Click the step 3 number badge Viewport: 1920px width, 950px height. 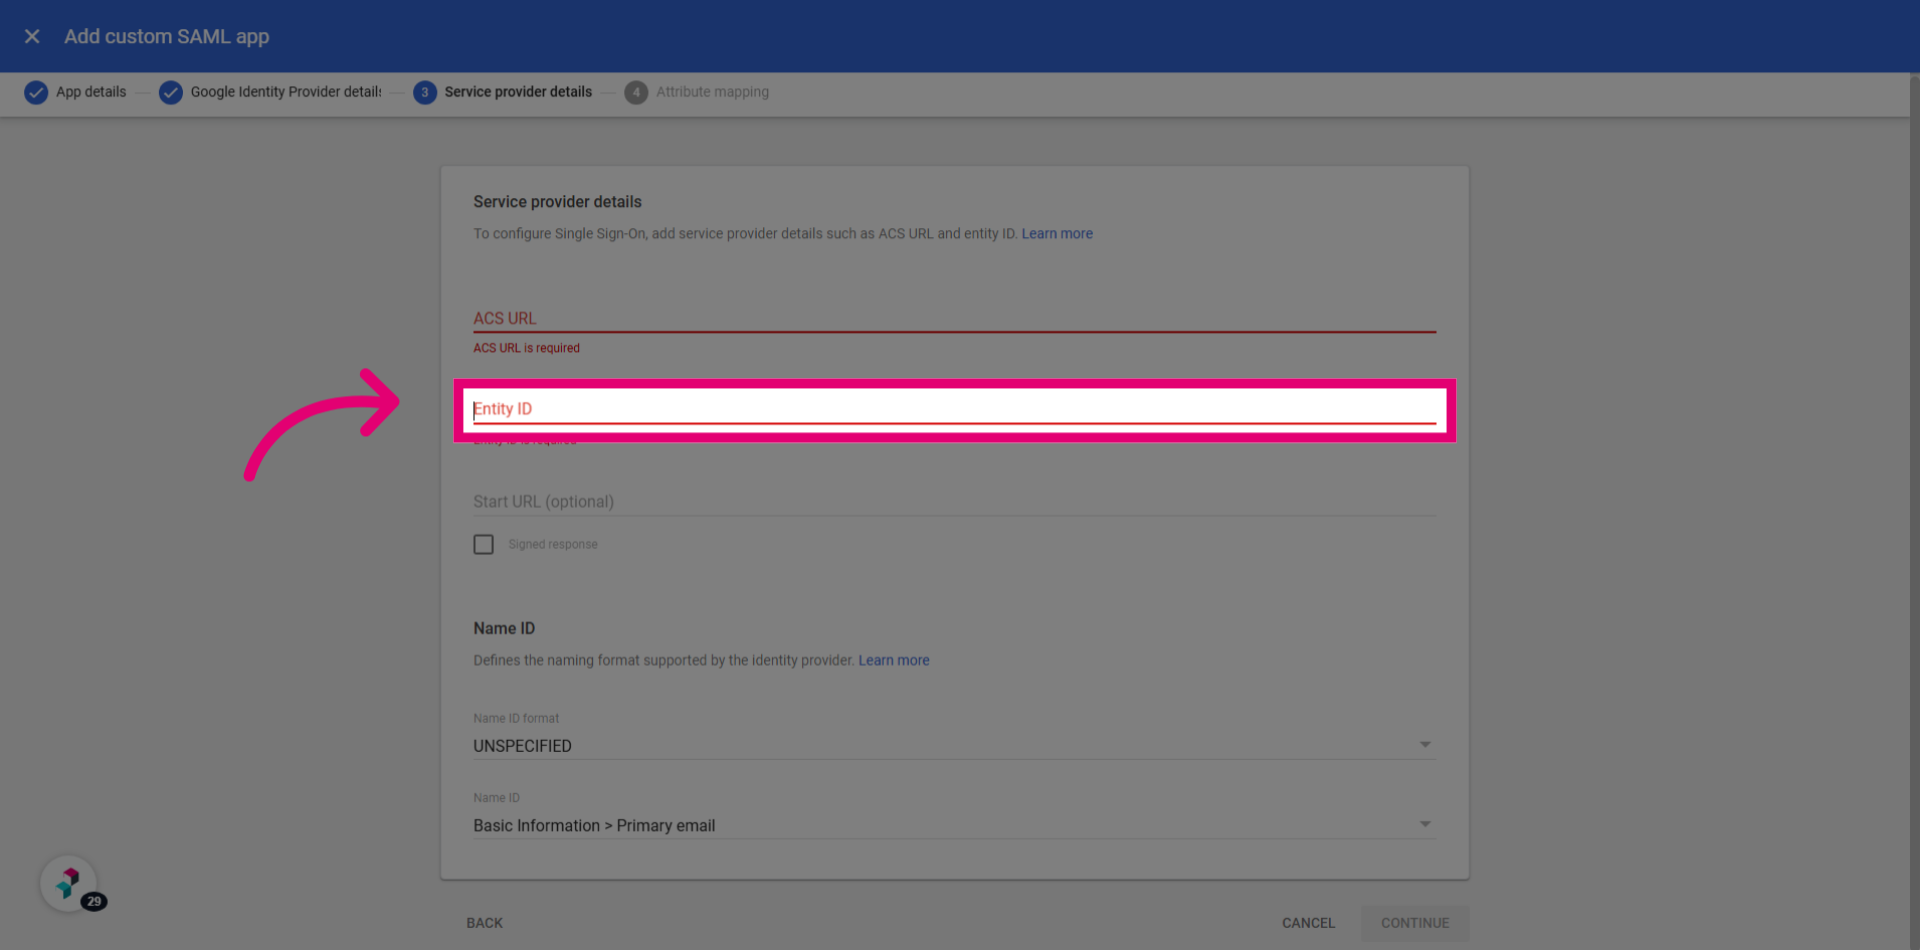coord(425,92)
